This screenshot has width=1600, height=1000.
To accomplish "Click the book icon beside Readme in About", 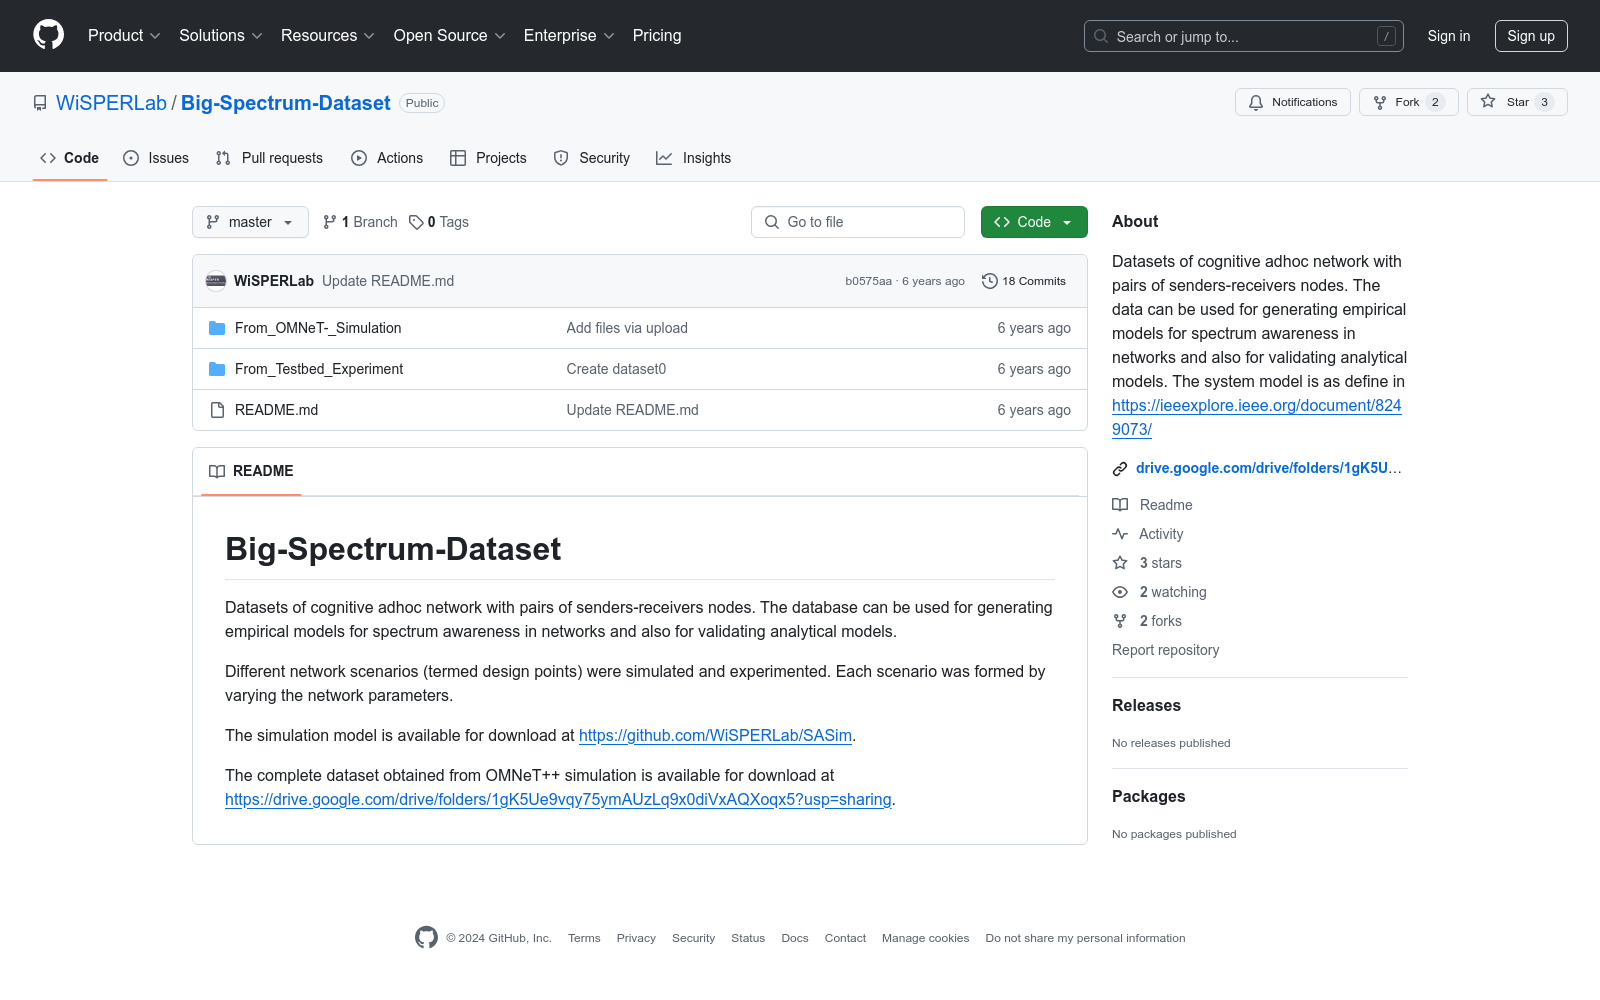I will point(1120,505).
